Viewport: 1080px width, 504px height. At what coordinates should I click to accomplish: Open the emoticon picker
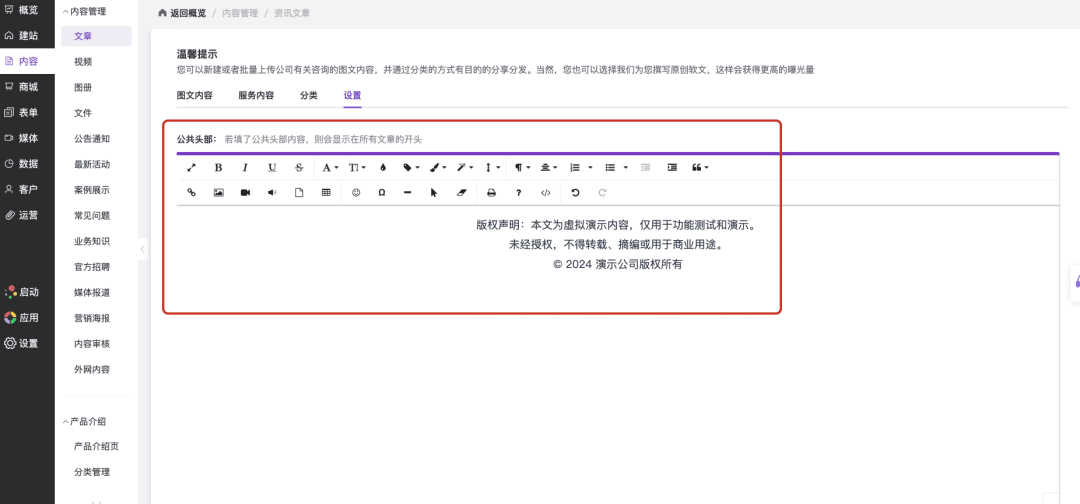356,193
